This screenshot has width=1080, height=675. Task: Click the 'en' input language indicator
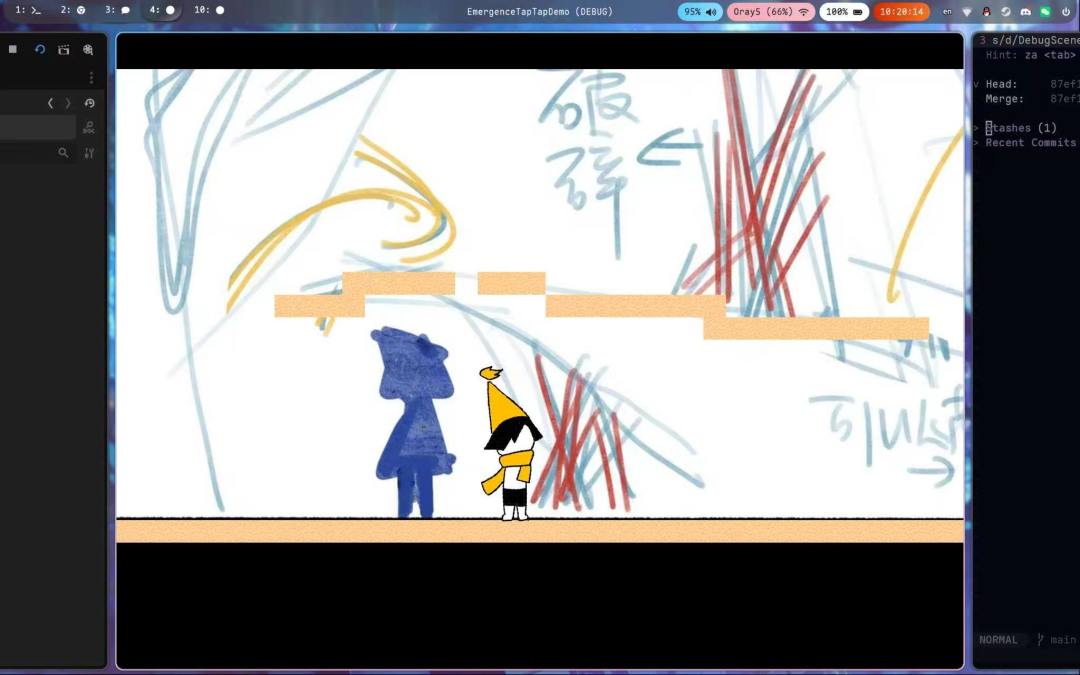pyautogui.click(x=947, y=12)
